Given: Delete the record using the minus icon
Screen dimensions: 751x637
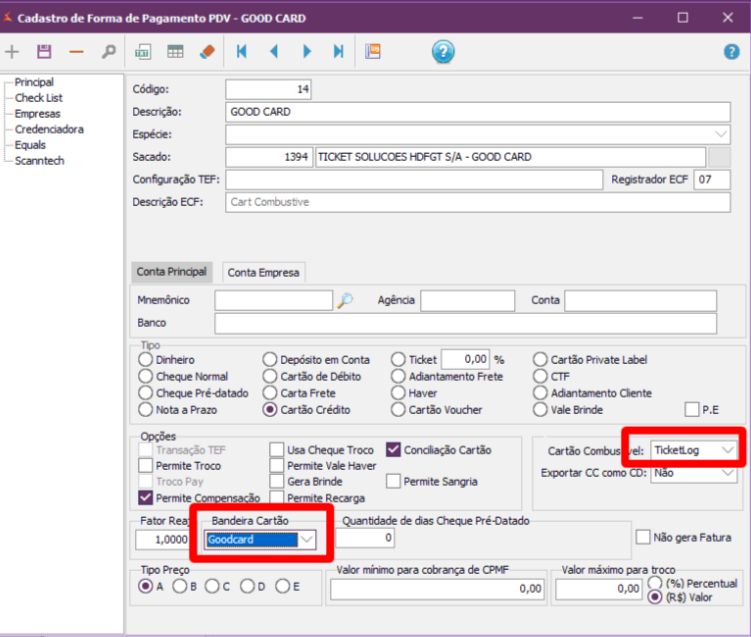Looking at the screenshot, I should (x=76, y=52).
